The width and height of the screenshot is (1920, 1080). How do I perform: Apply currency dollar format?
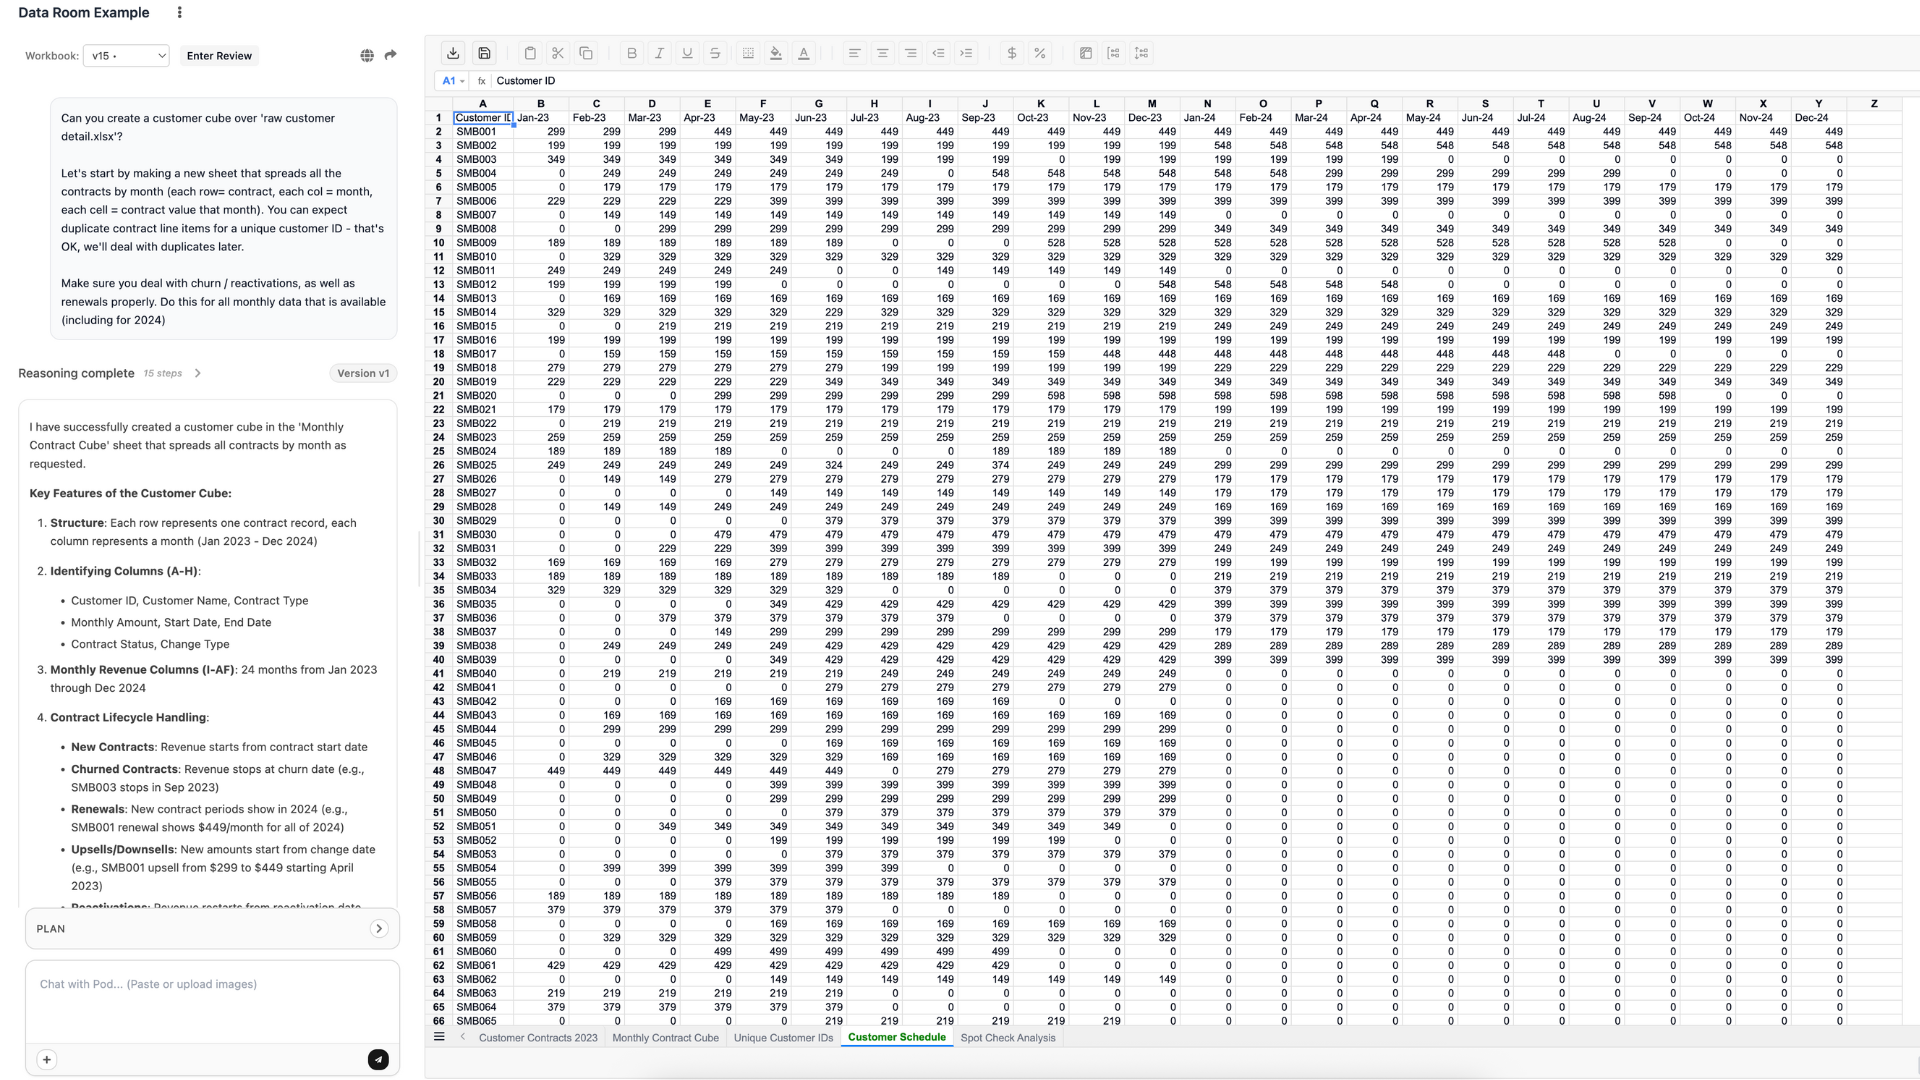pyautogui.click(x=1012, y=54)
